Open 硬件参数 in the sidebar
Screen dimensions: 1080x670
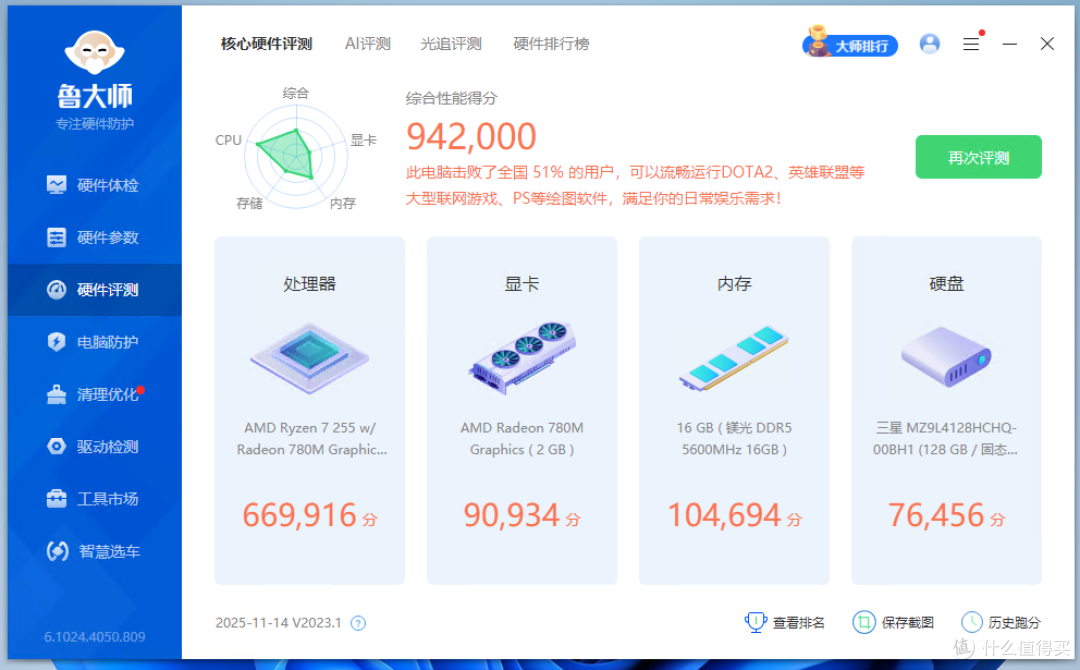pyautogui.click(x=94, y=238)
